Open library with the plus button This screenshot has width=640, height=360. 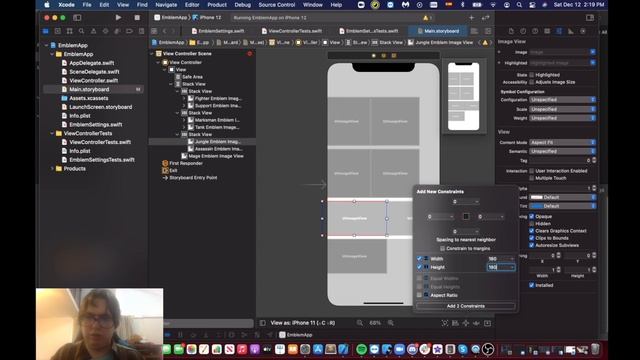click(471, 18)
